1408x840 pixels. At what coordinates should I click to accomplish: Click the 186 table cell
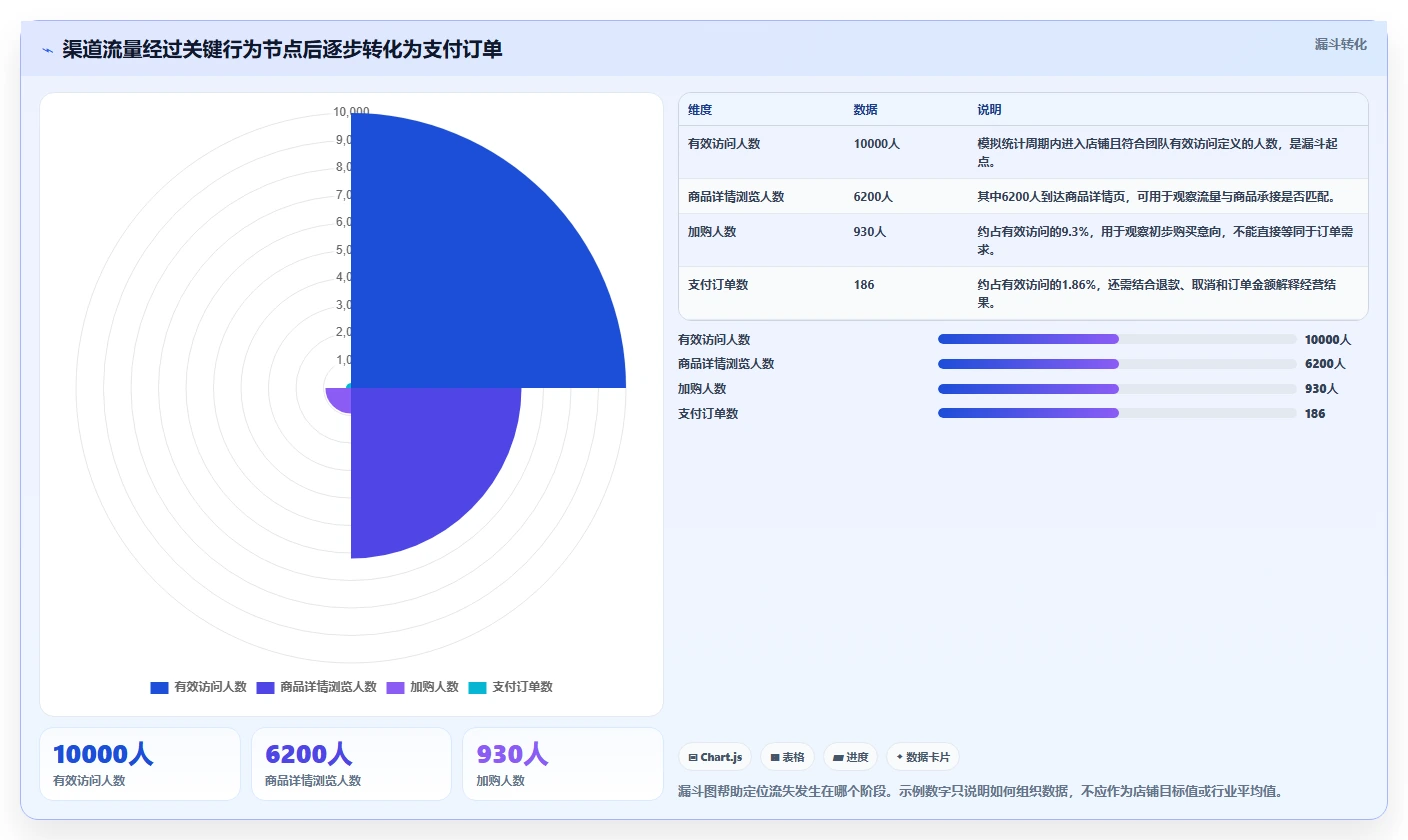(x=864, y=285)
